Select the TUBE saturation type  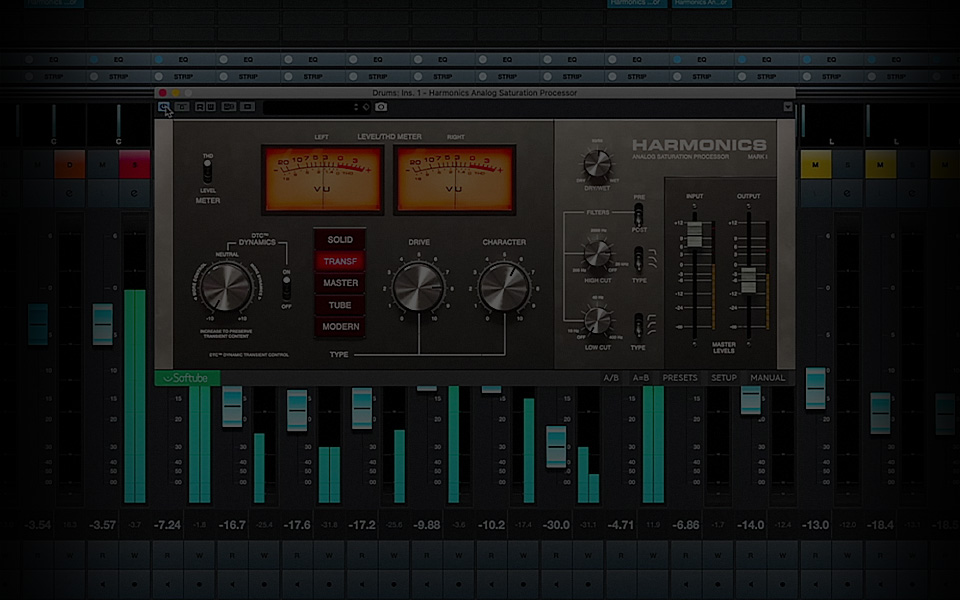click(x=340, y=305)
